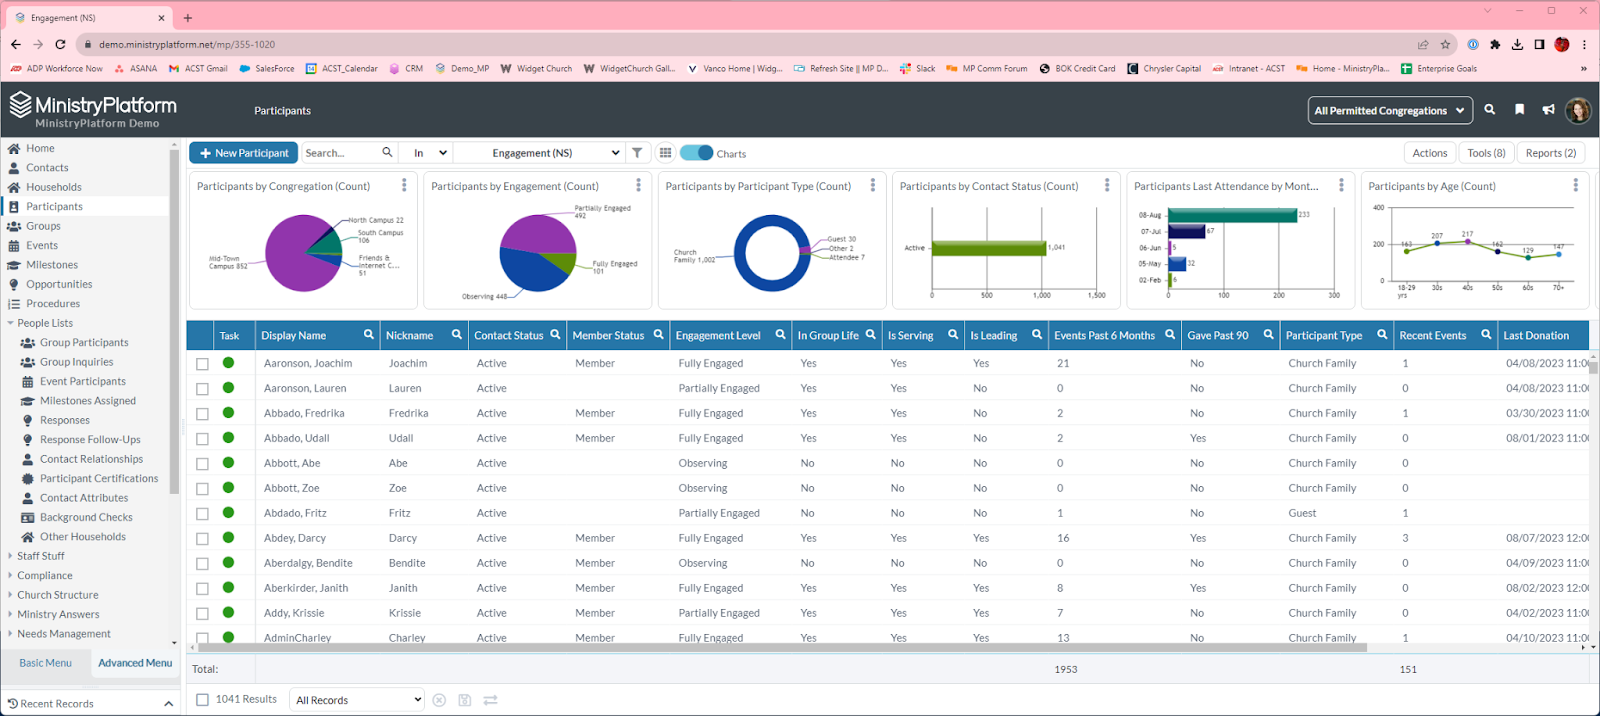Click search icon in Contact Status column
Viewport: 1600px width, 716px height.
click(555, 335)
